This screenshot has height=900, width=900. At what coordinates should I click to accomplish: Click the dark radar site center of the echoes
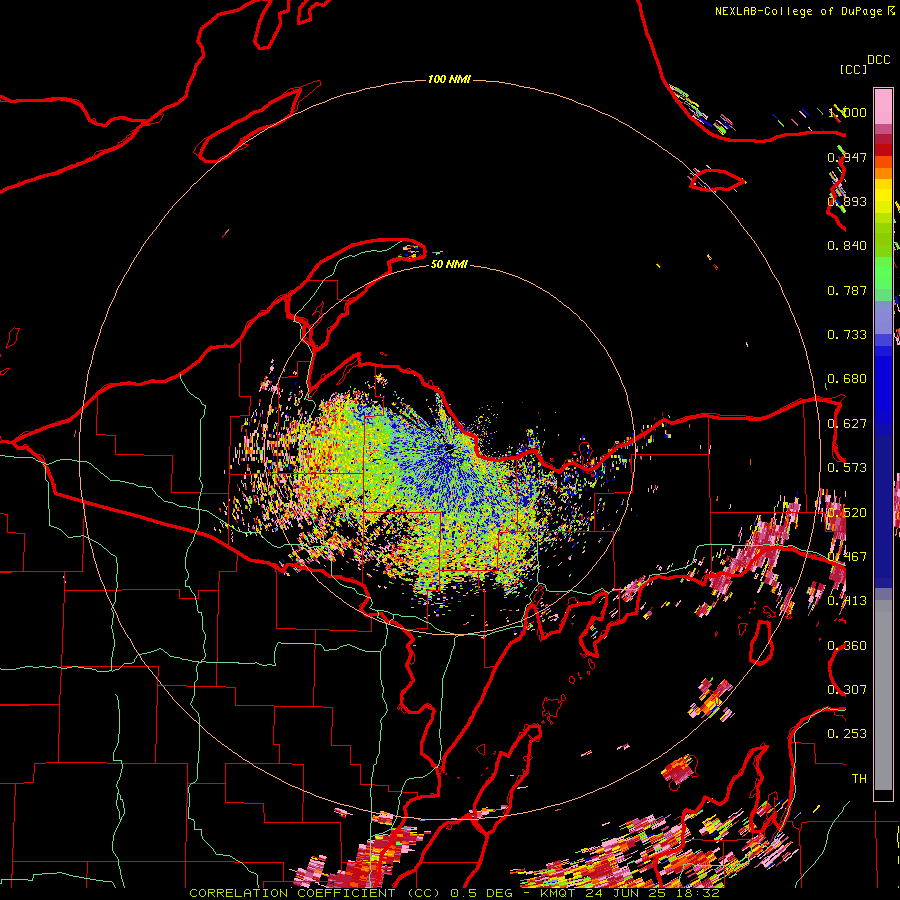pyautogui.click(x=449, y=448)
